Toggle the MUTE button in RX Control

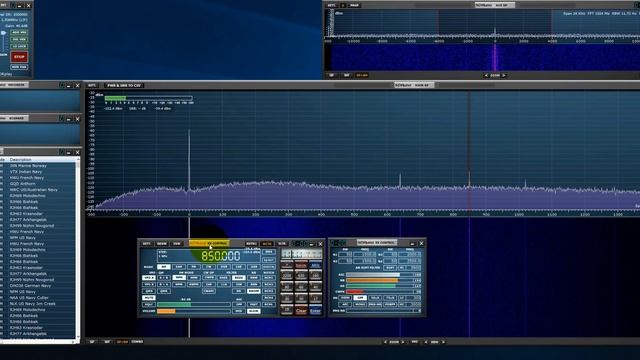coord(149,298)
